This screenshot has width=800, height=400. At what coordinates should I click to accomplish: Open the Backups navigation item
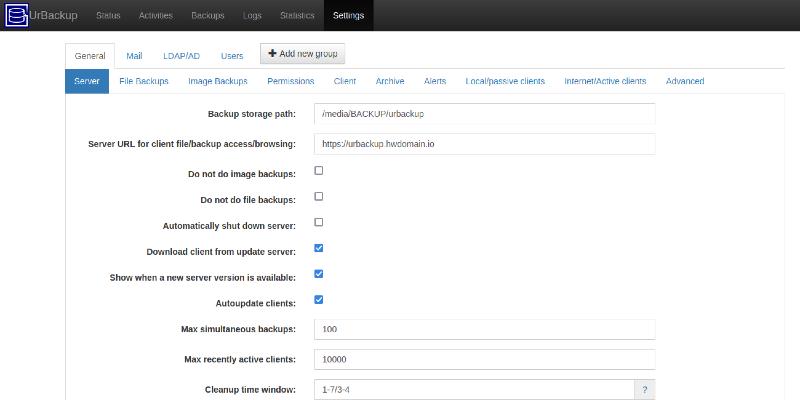coord(207,16)
